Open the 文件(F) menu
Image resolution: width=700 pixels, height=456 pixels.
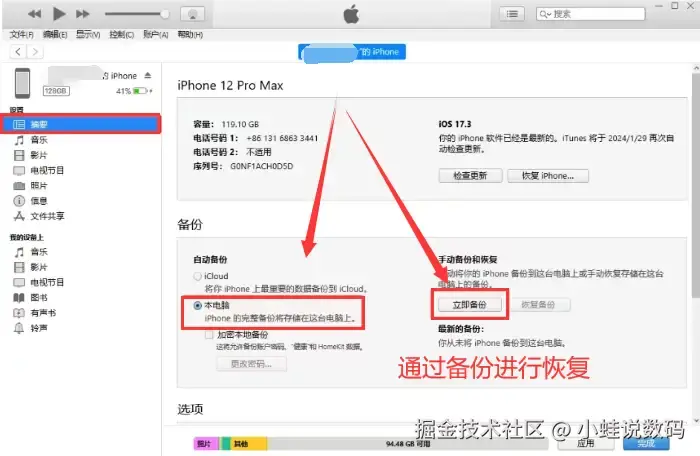tap(21, 34)
